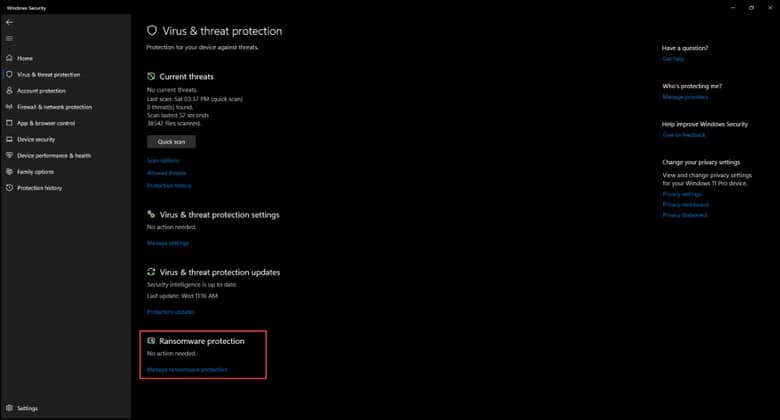Click Manage settings link
The height and width of the screenshot is (420, 780).
point(168,243)
